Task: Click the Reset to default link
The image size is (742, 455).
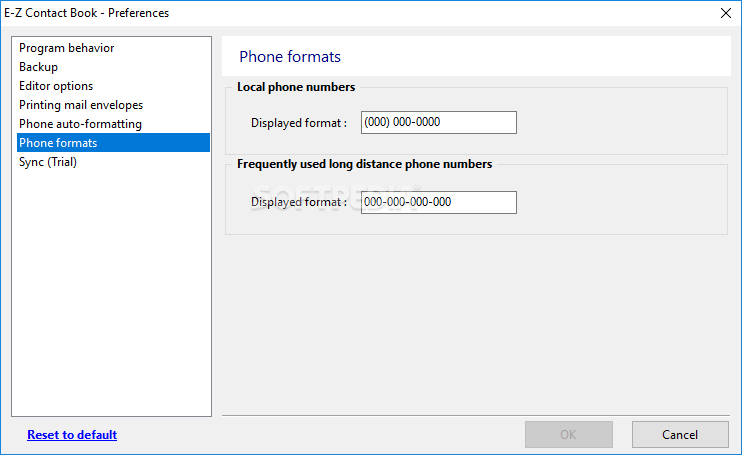Action: pyautogui.click(x=72, y=435)
